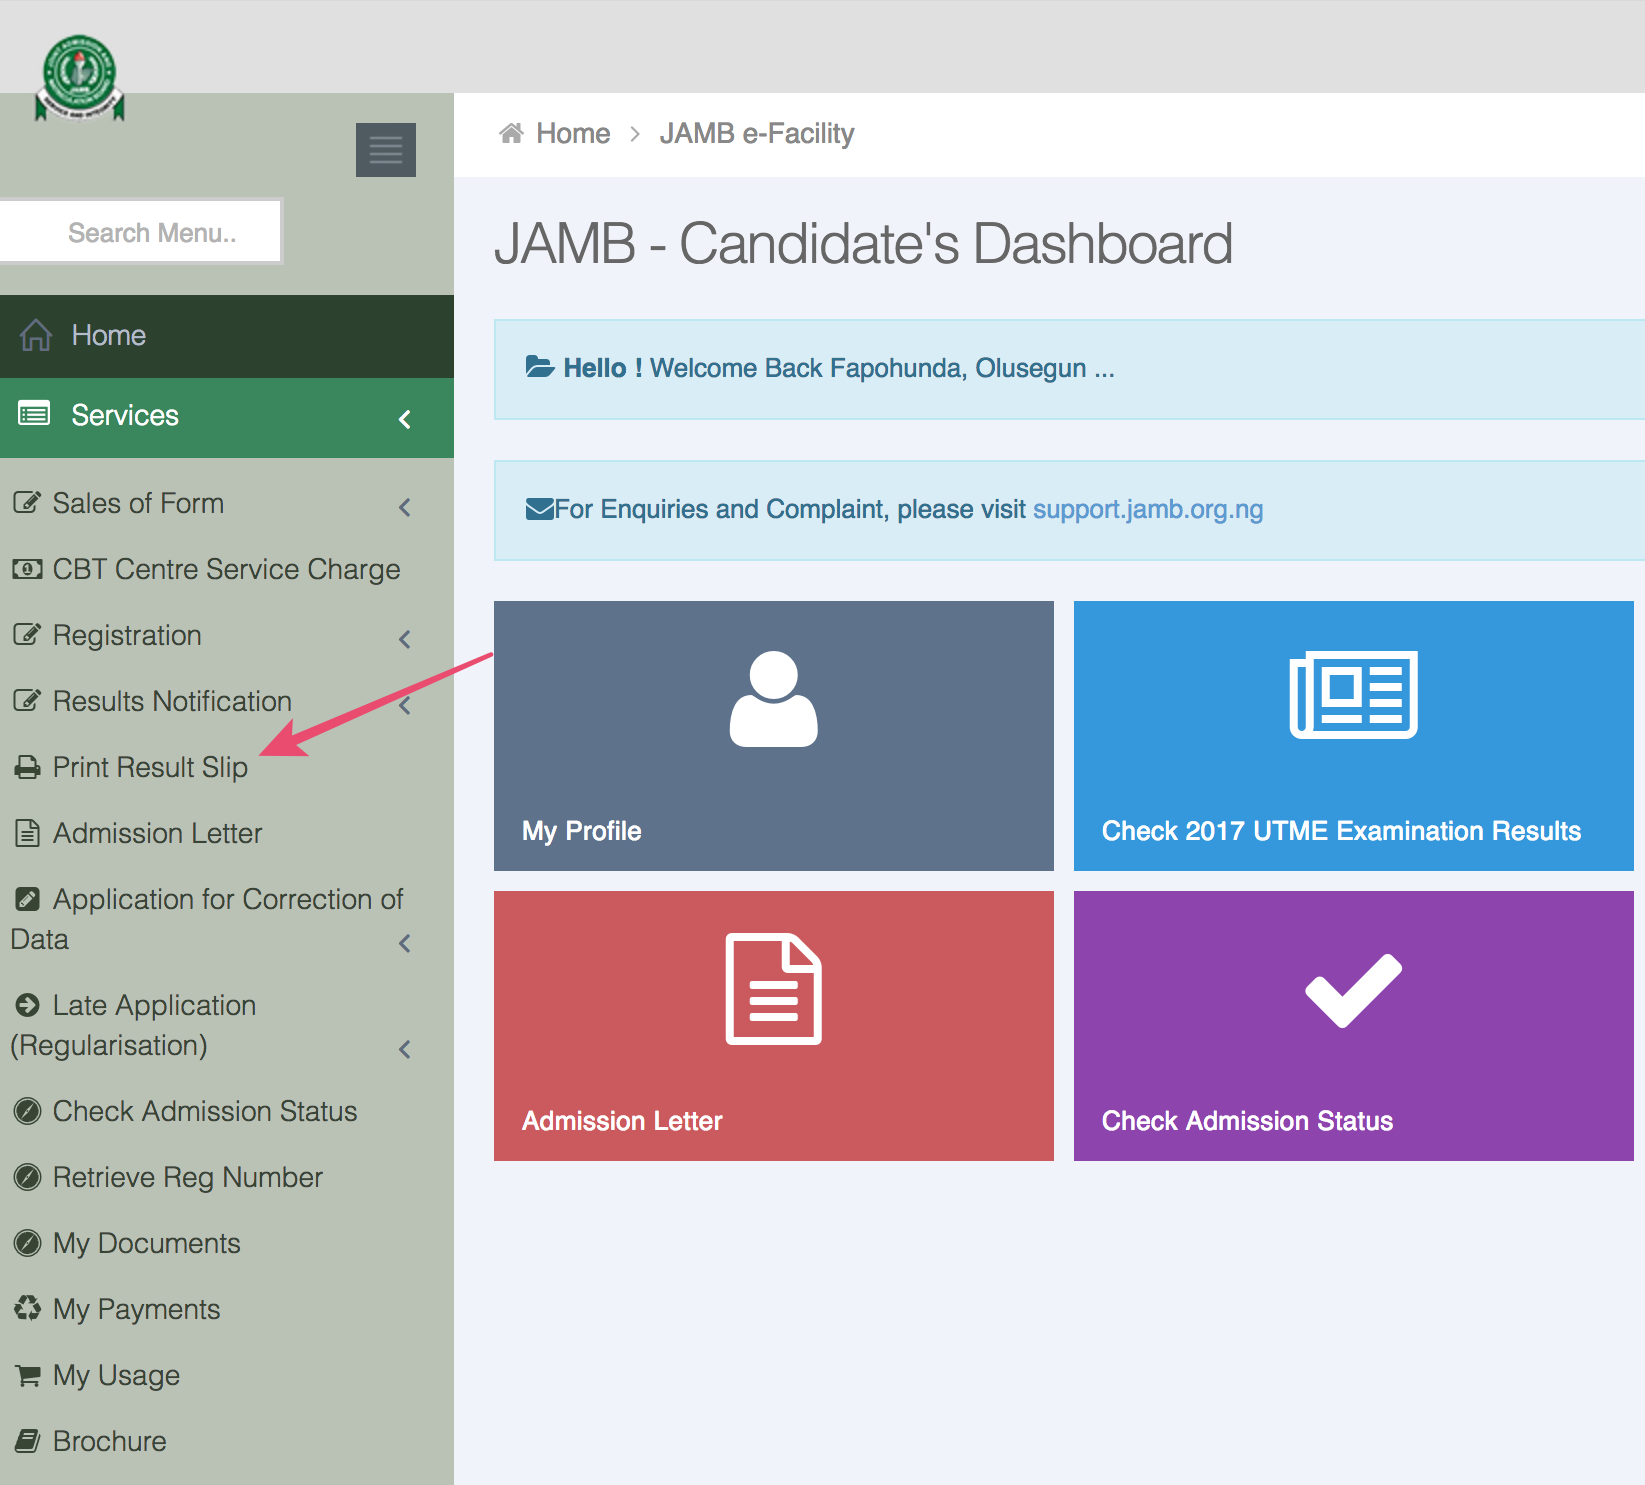Viewport: 1645px width, 1485px height.
Task: Click the newspaper icon on UTME Results tile
Action: [1353, 696]
